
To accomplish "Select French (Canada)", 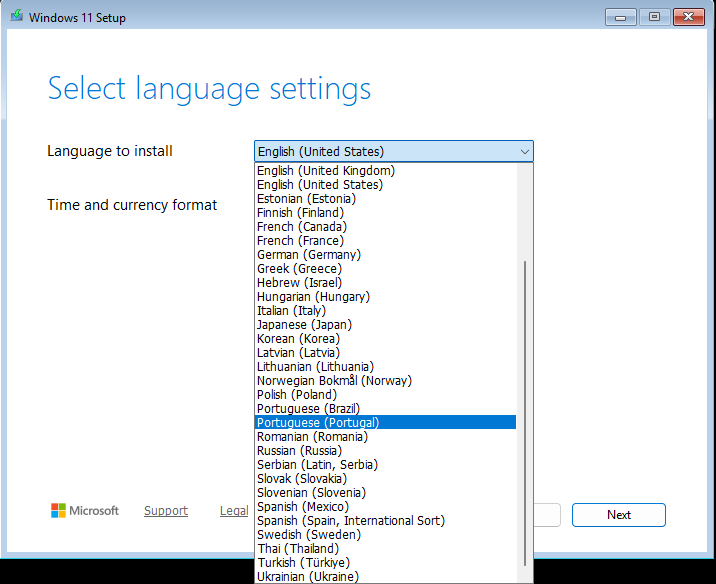I will click(385, 226).
